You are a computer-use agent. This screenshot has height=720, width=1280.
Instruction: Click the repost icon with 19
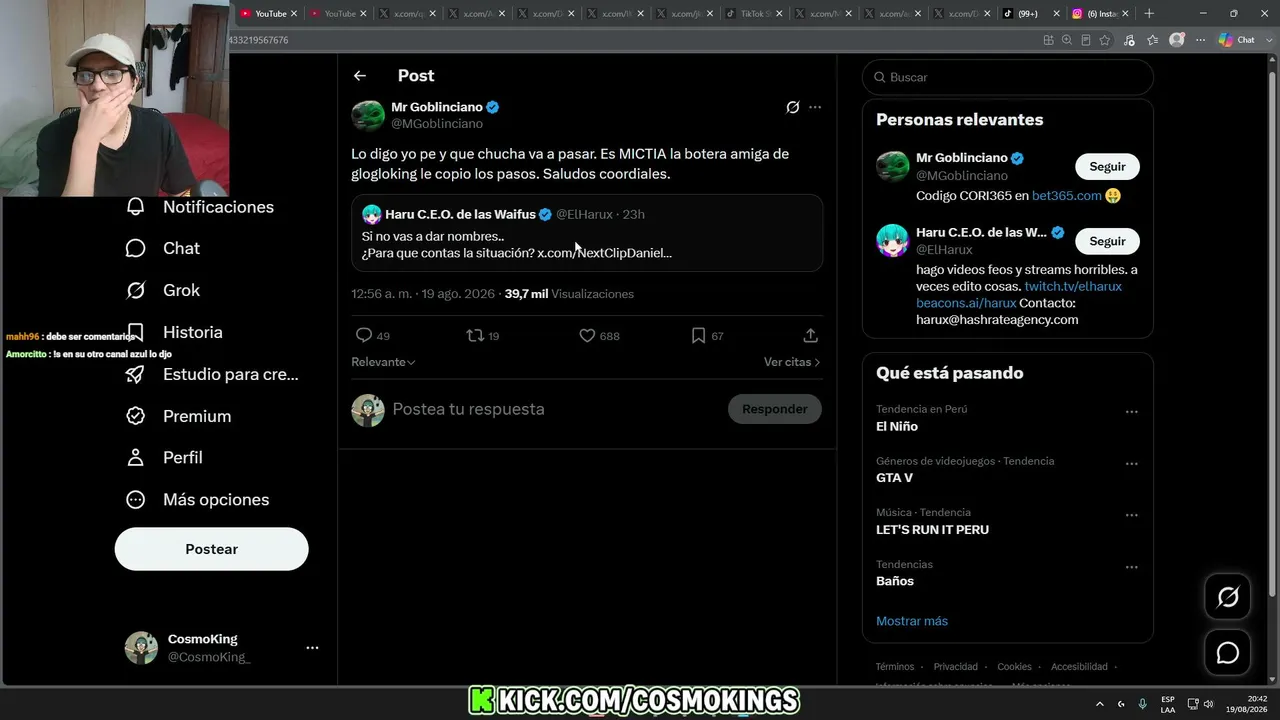pos(476,336)
